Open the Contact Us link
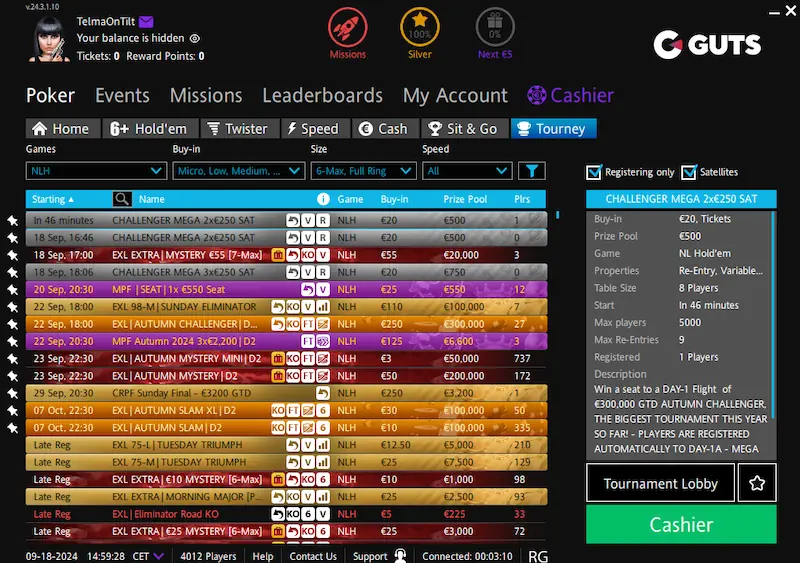Screen dimensions: 800x563 (313, 556)
